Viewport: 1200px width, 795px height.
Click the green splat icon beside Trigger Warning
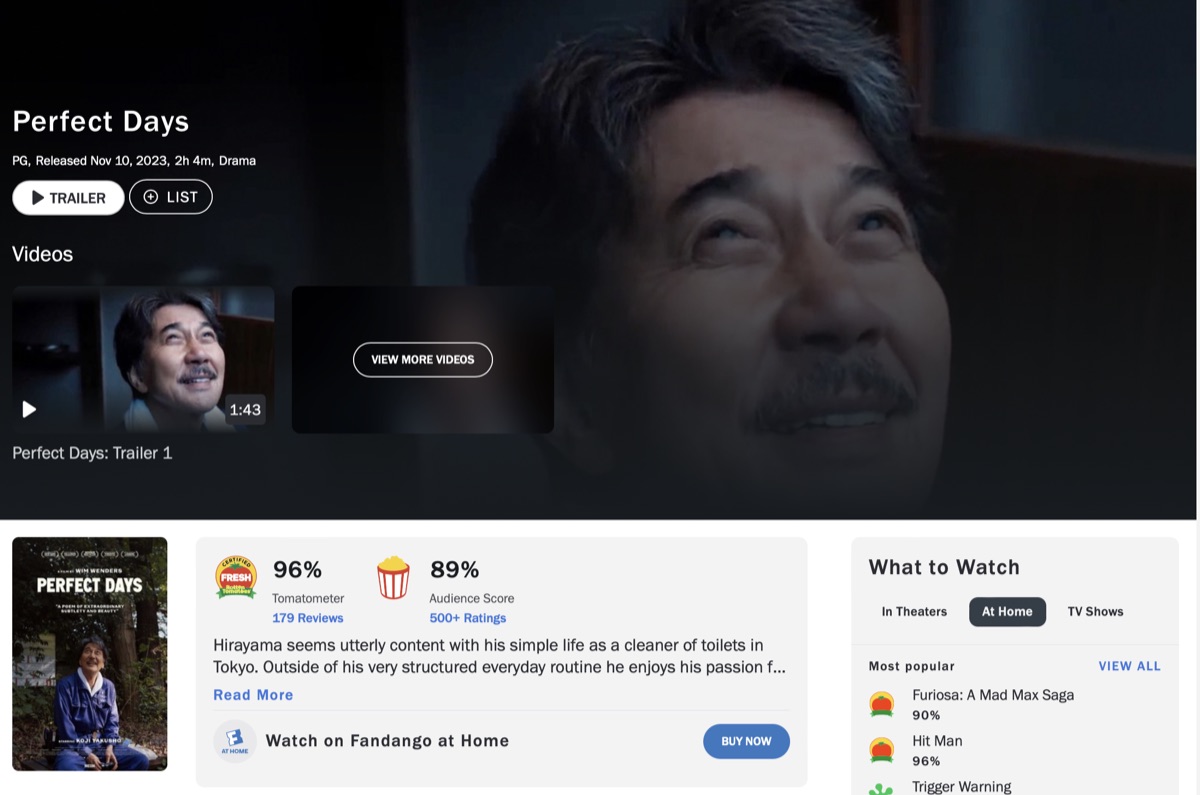[x=881, y=788]
